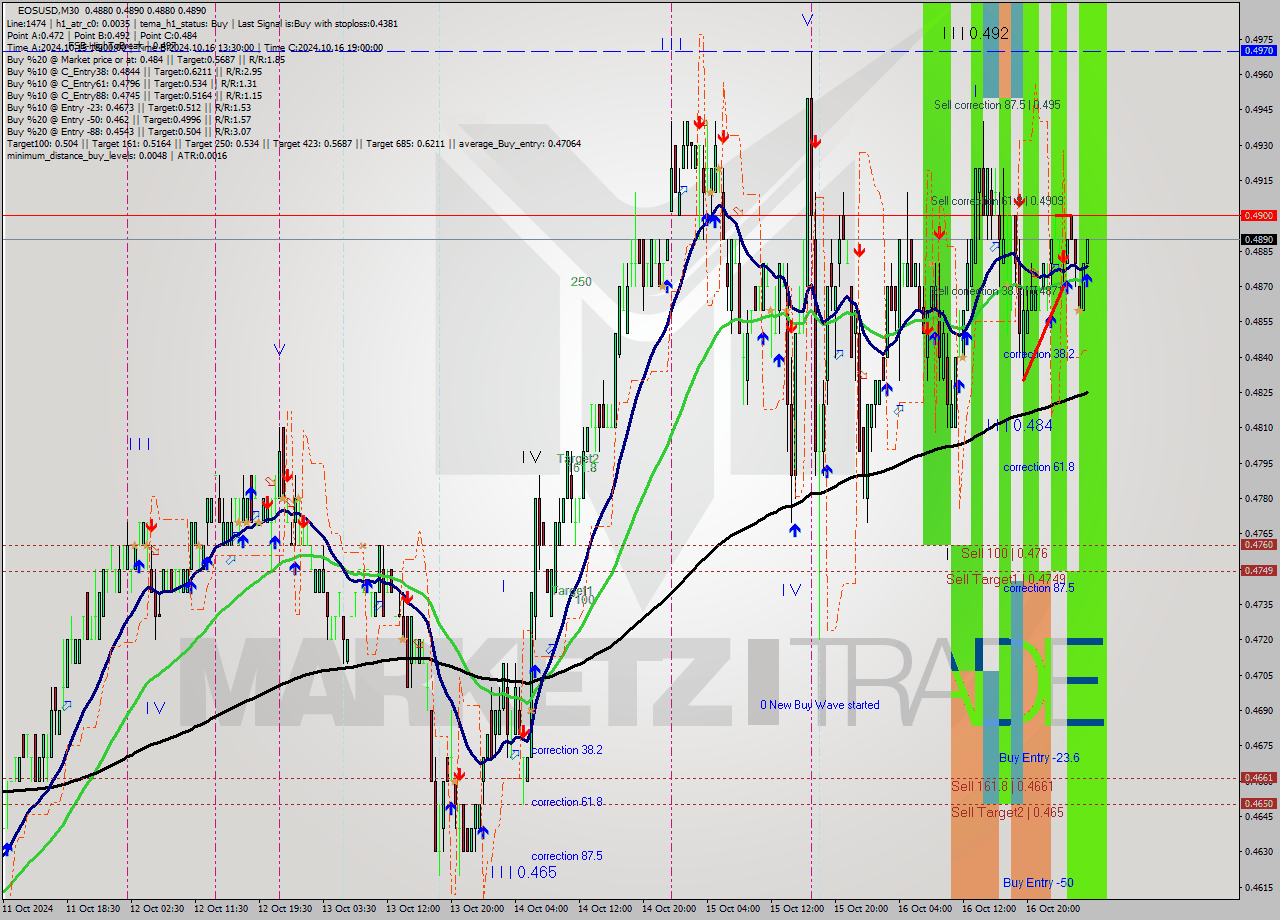
Task: Click the 'Buy %10 @ C_Entry88' line
Action: [134, 96]
